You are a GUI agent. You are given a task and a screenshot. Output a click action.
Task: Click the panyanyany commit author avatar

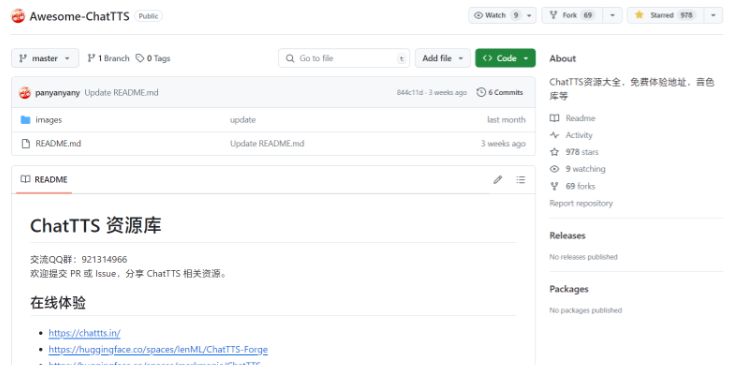(x=25, y=93)
